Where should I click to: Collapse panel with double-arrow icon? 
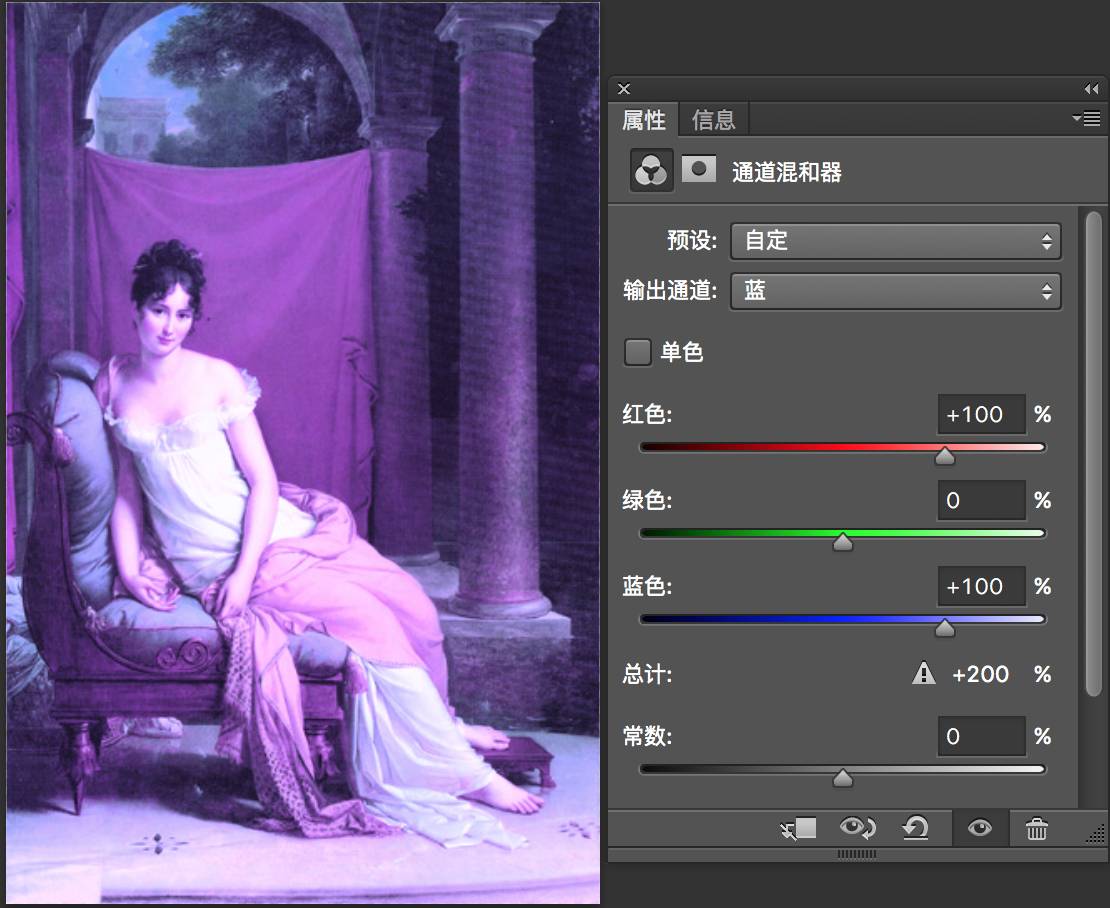1092,88
